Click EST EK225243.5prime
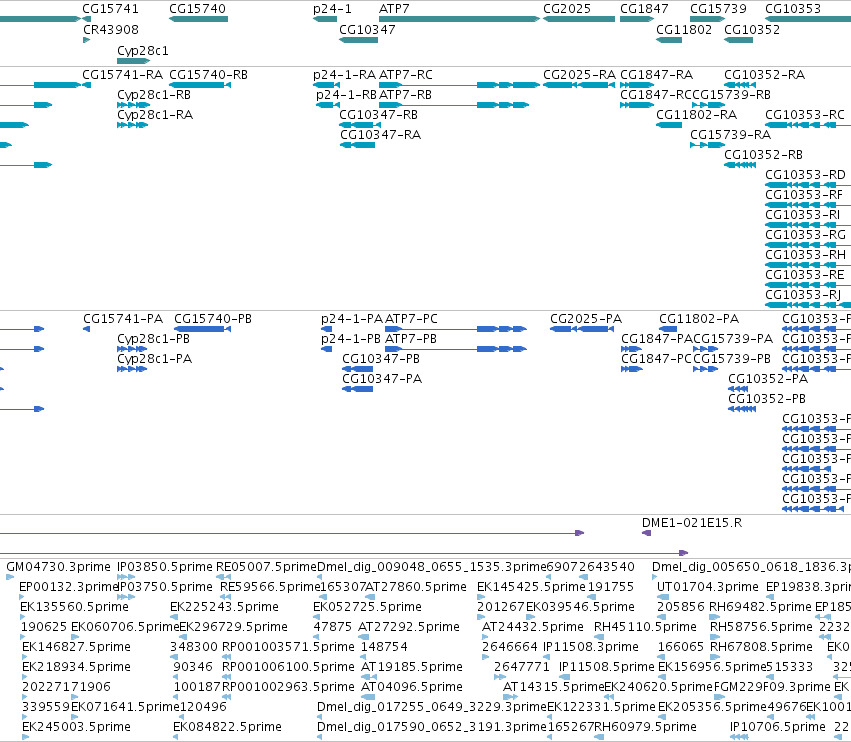Viewport: 851px width, 742px height. click(225, 607)
